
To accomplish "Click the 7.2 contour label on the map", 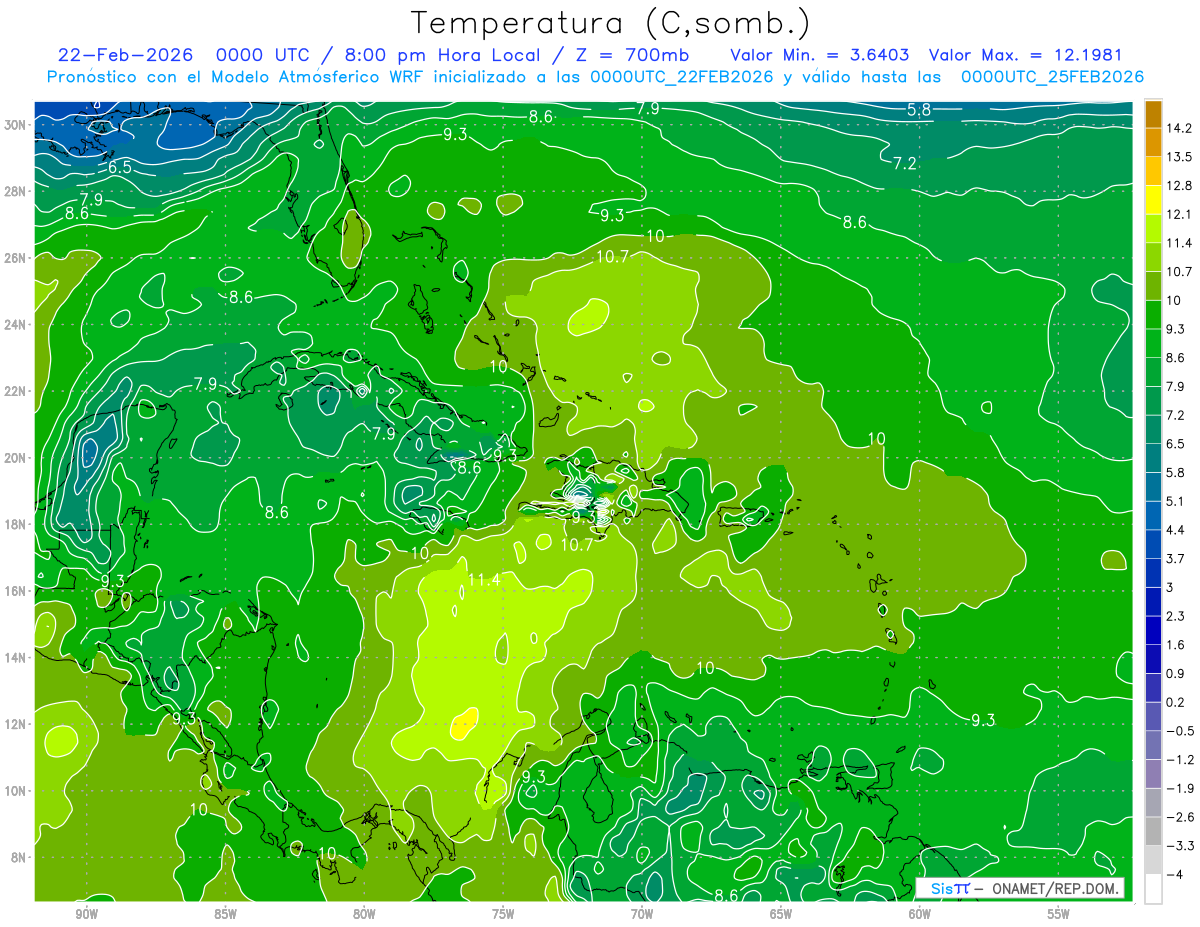I will (904, 163).
